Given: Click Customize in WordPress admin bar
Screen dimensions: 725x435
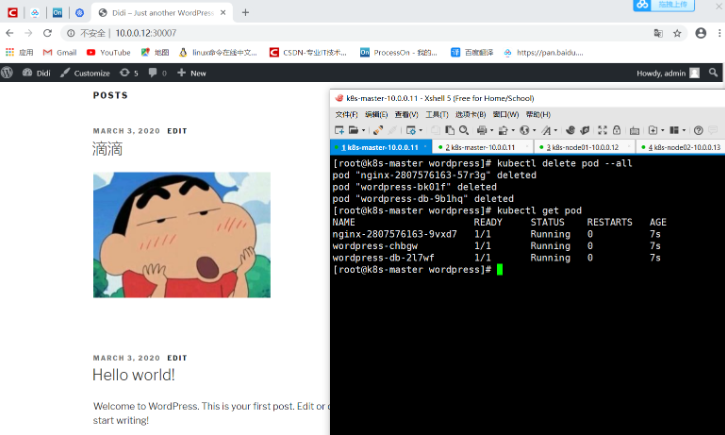Looking at the screenshot, I should click(85, 73).
